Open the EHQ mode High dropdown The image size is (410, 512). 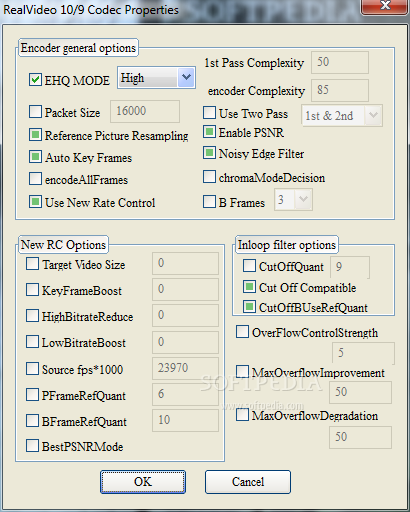(x=156, y=77)
